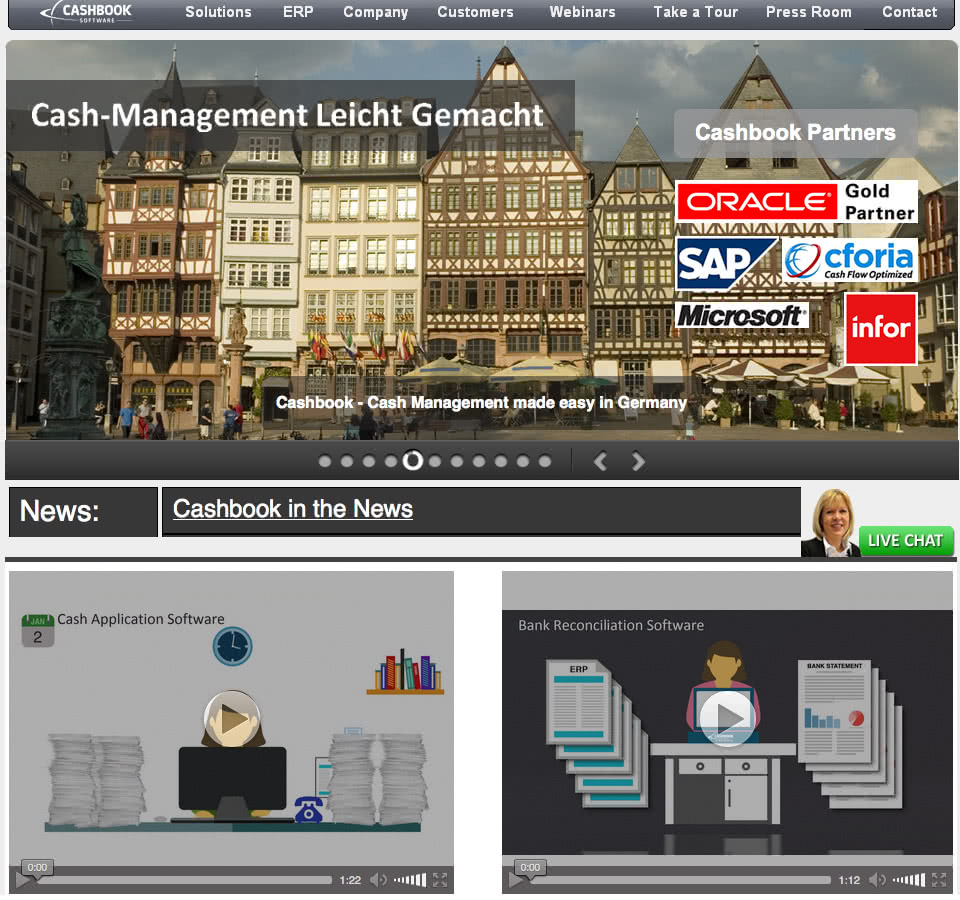
Task: Select the first slideshow dot
Action: point(325,461)
